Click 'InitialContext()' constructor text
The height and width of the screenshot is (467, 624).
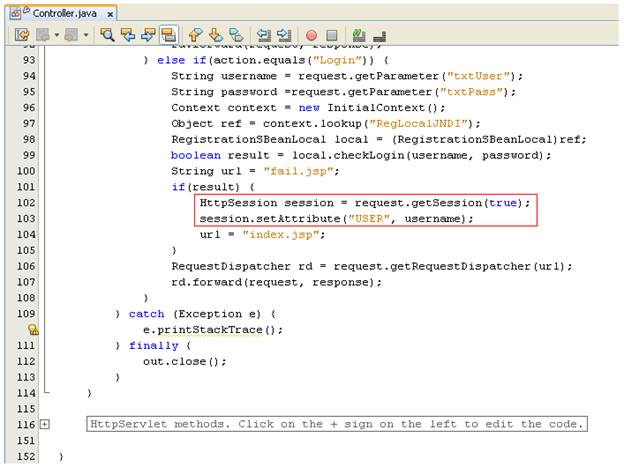pos(382,107)
